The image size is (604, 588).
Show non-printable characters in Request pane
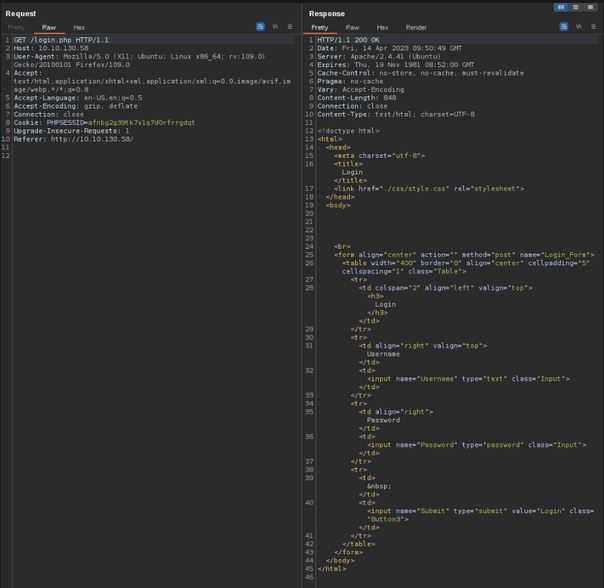[275, 27]
